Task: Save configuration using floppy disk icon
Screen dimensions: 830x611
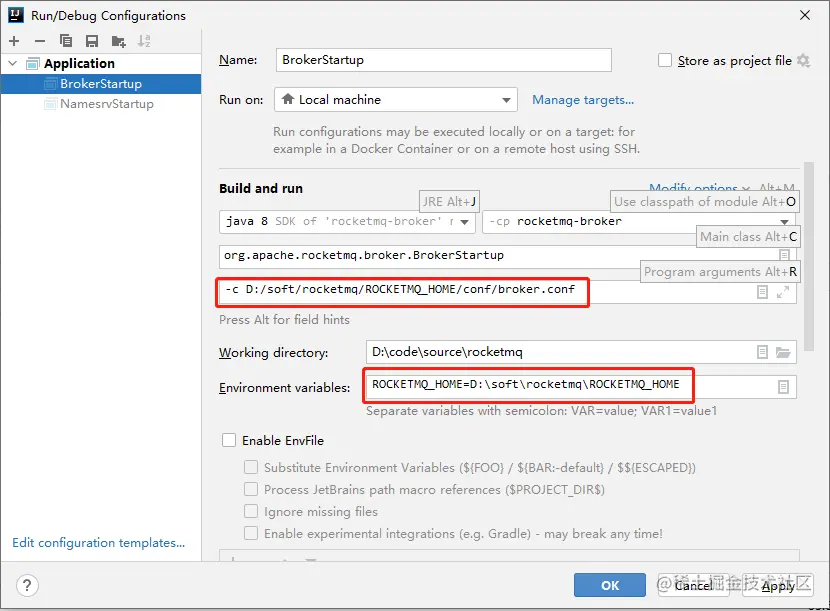Action: pyautogui.click(x=92, y=41)
